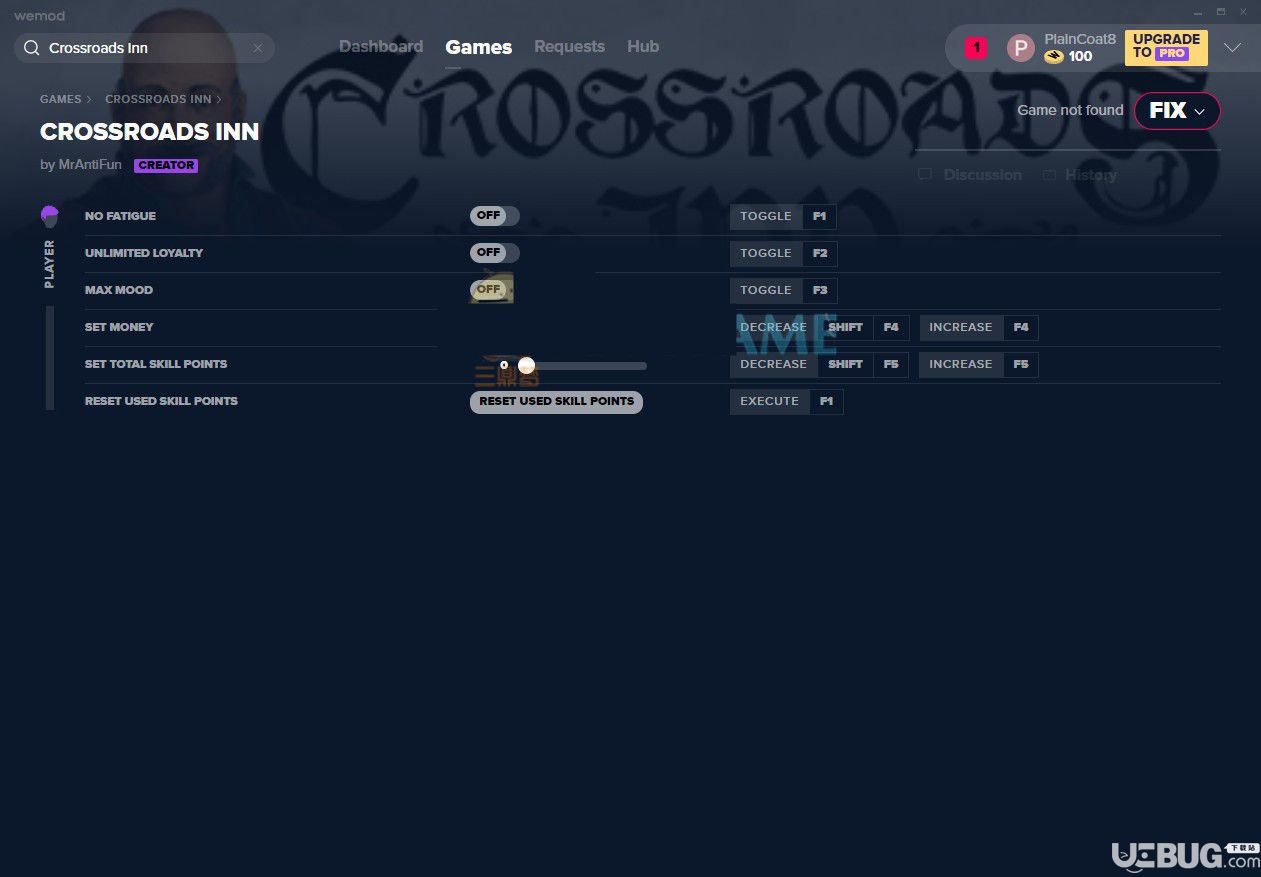Screen dimensions: 1261x877
Task: Click Decrease hotkey for Set Total Skill Points
Action: click(x=820, y=364)
